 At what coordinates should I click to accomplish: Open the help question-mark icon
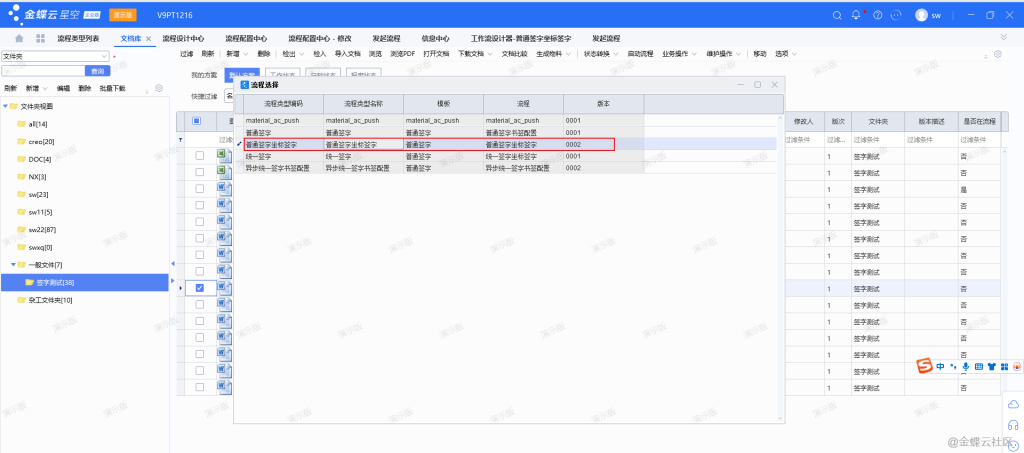point(878,15)
